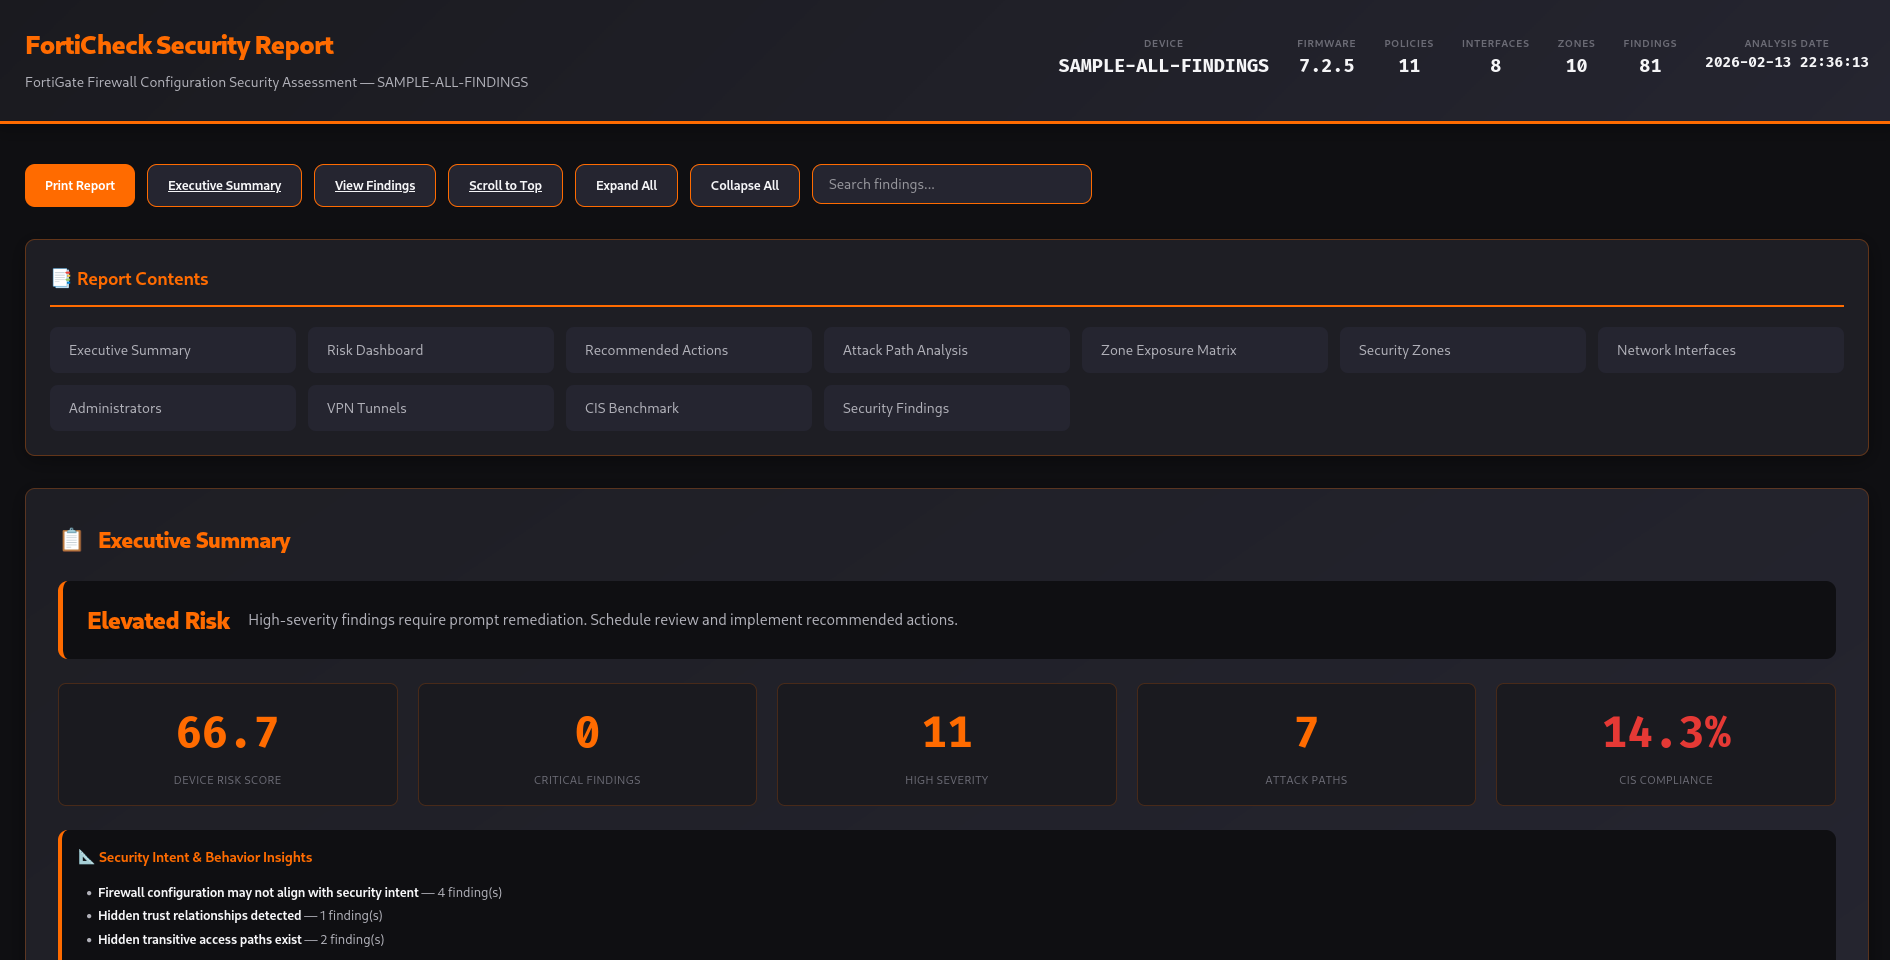Open Network Interfaces contents entry
This screenshot has height=960, width=1890.
point(1721,350)
